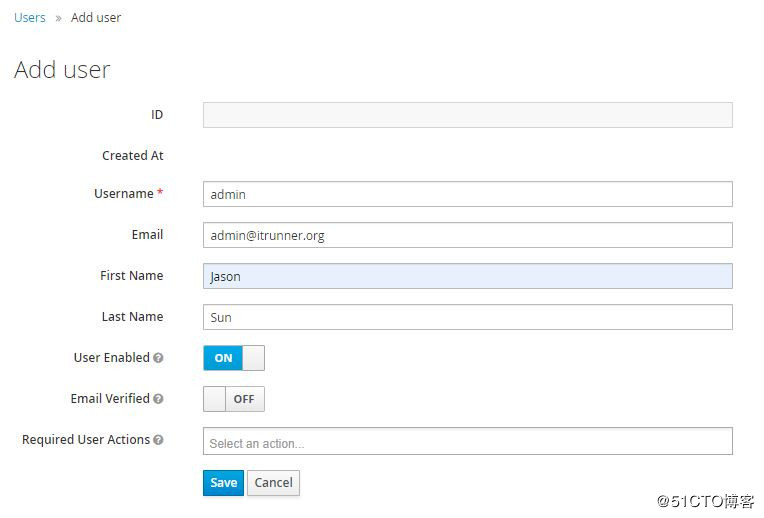Screen dimensions: 764x518
Task: Click the Username label
Action: coord(124,194)
